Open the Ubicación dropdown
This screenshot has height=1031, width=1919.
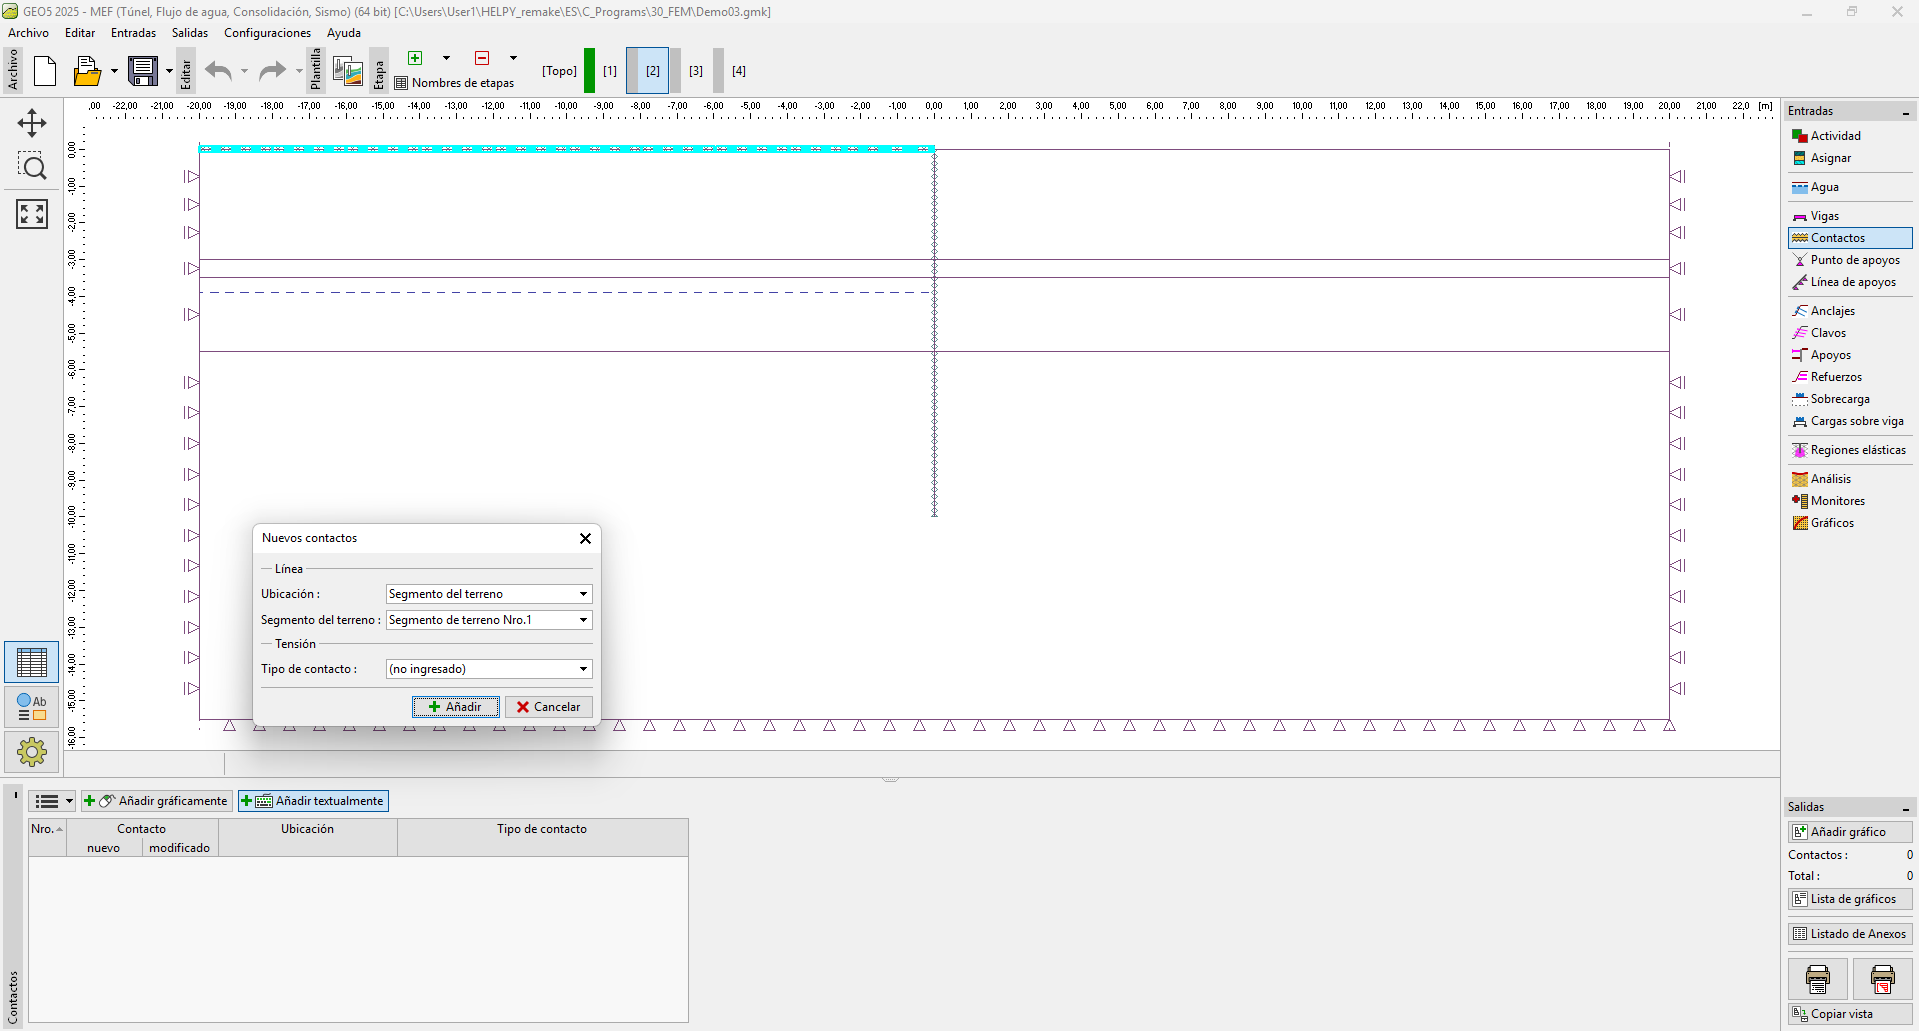click(x=489, y=594)
